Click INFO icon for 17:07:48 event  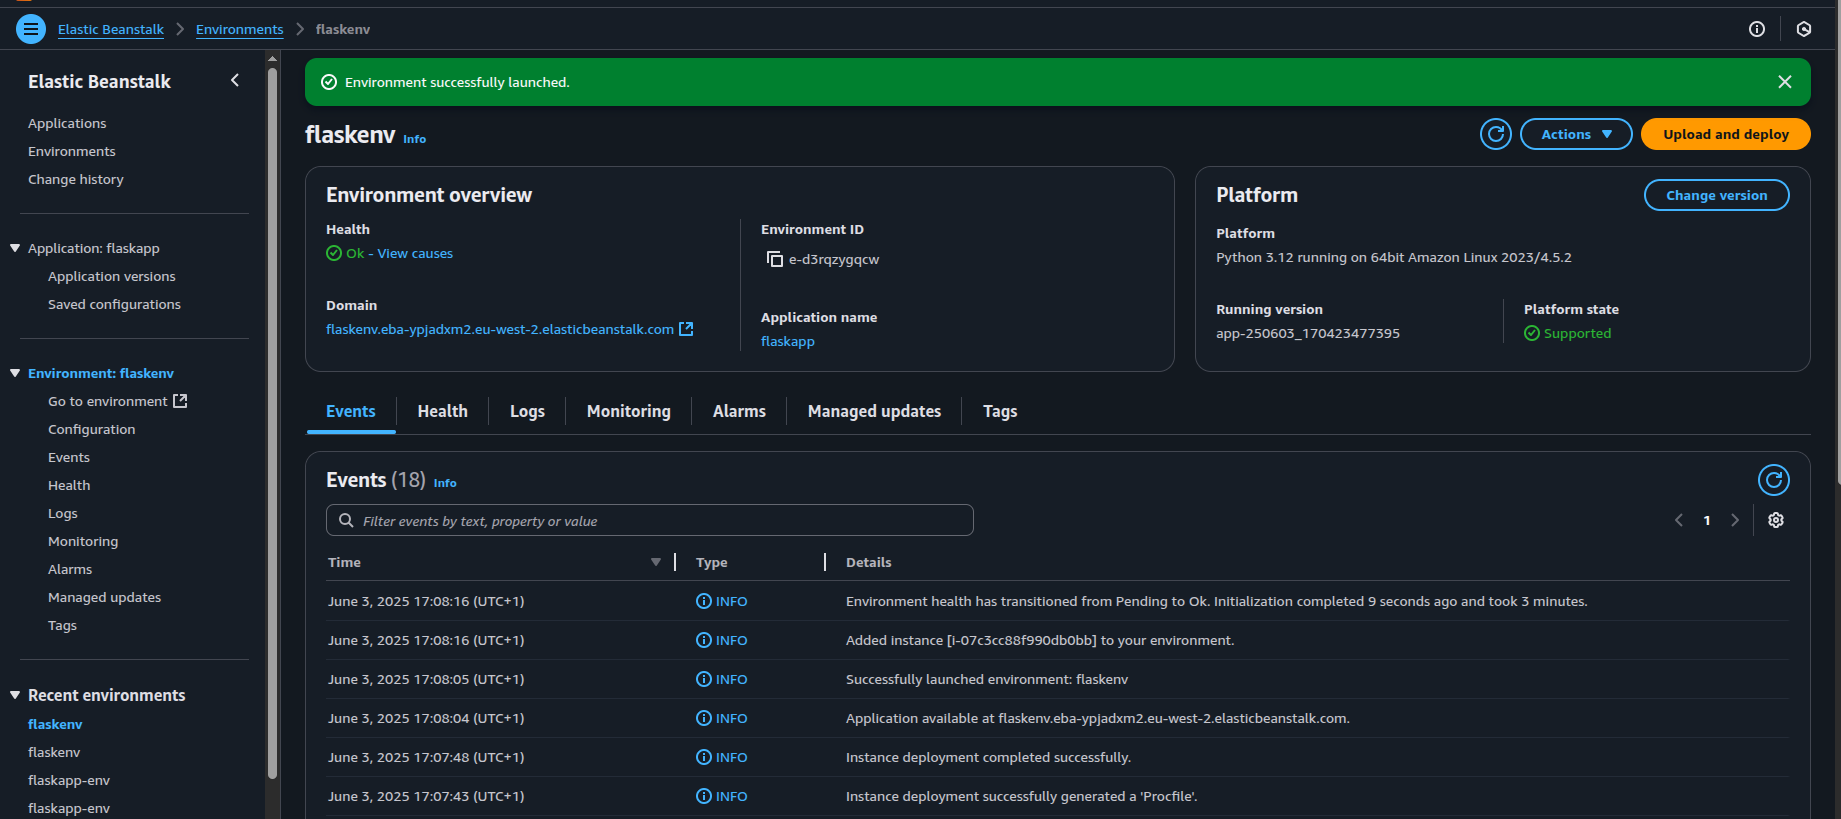[x=704, y=758]
